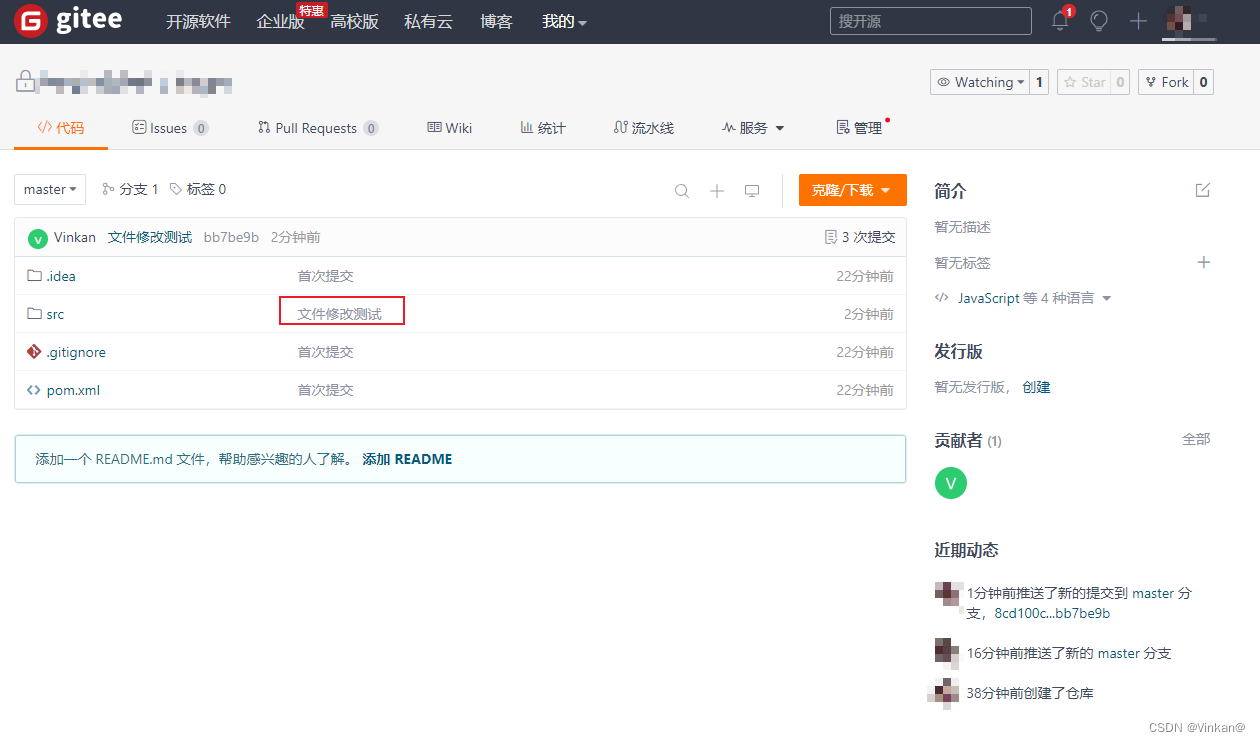This screenshot has height=742, width=1260.
Task: Open the notifications bell icon
Action: click(x=1059, y=19)
